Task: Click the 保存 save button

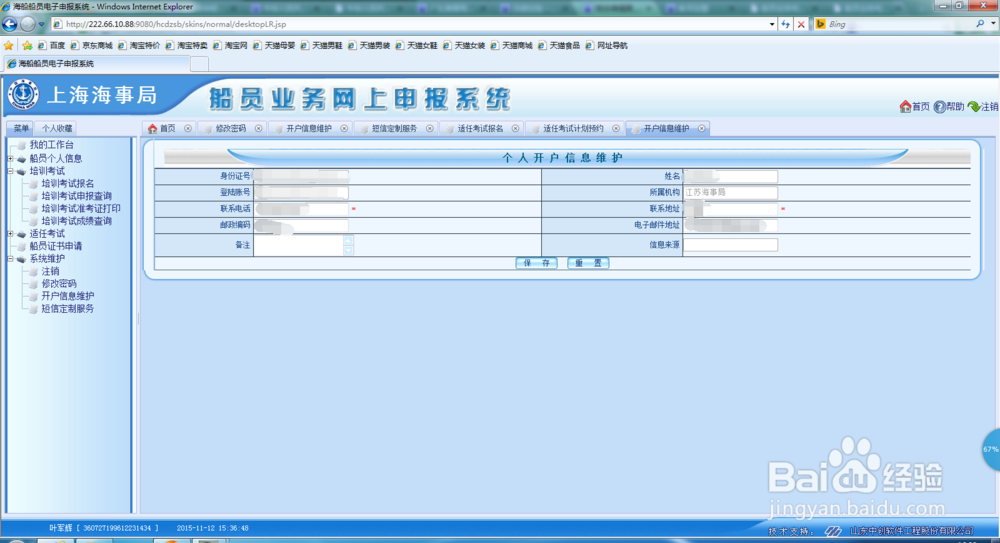Action: coord(536,263)
